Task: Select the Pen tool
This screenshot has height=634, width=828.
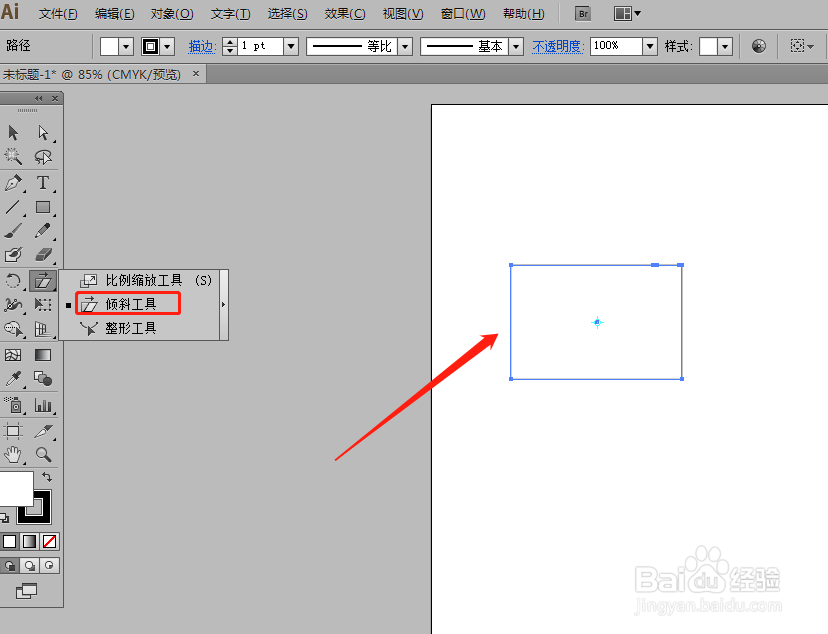Action: coord(13,183)
